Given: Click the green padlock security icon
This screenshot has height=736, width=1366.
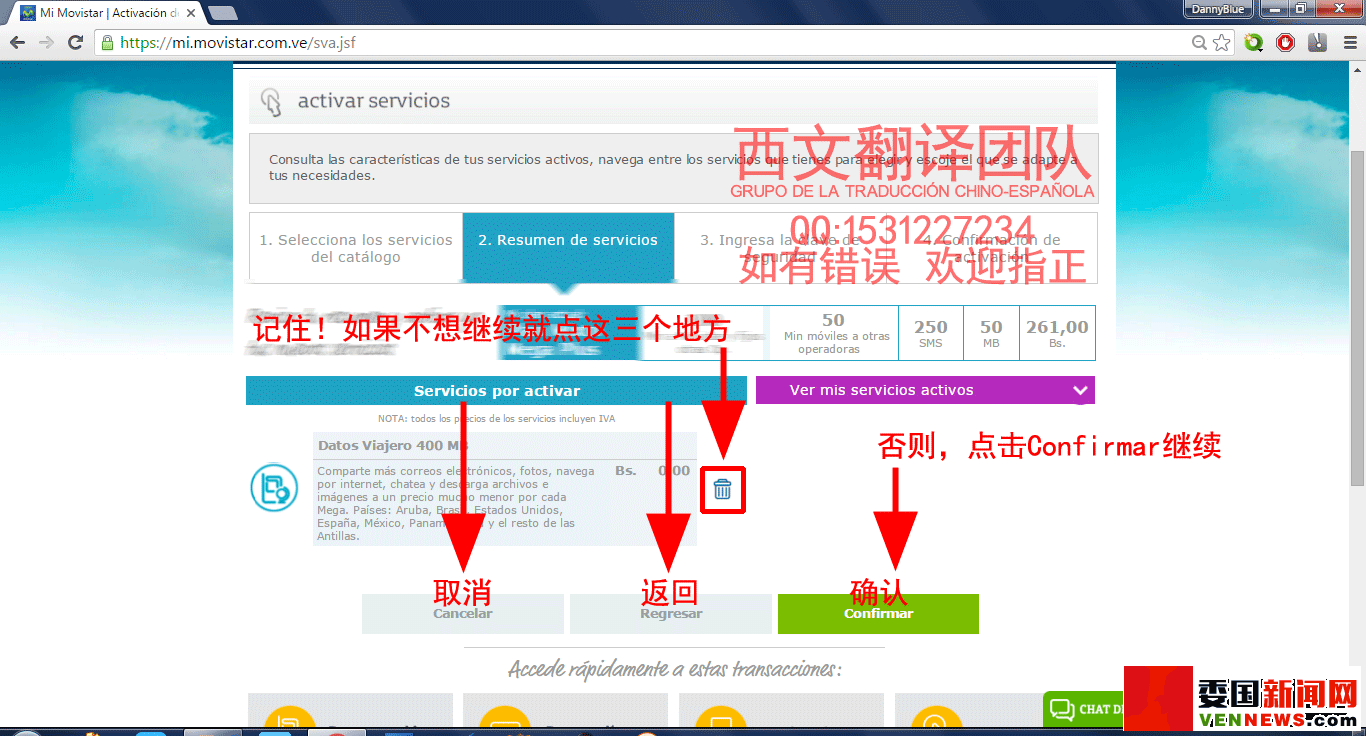Looking at the screenshot, I should [107, 43].
